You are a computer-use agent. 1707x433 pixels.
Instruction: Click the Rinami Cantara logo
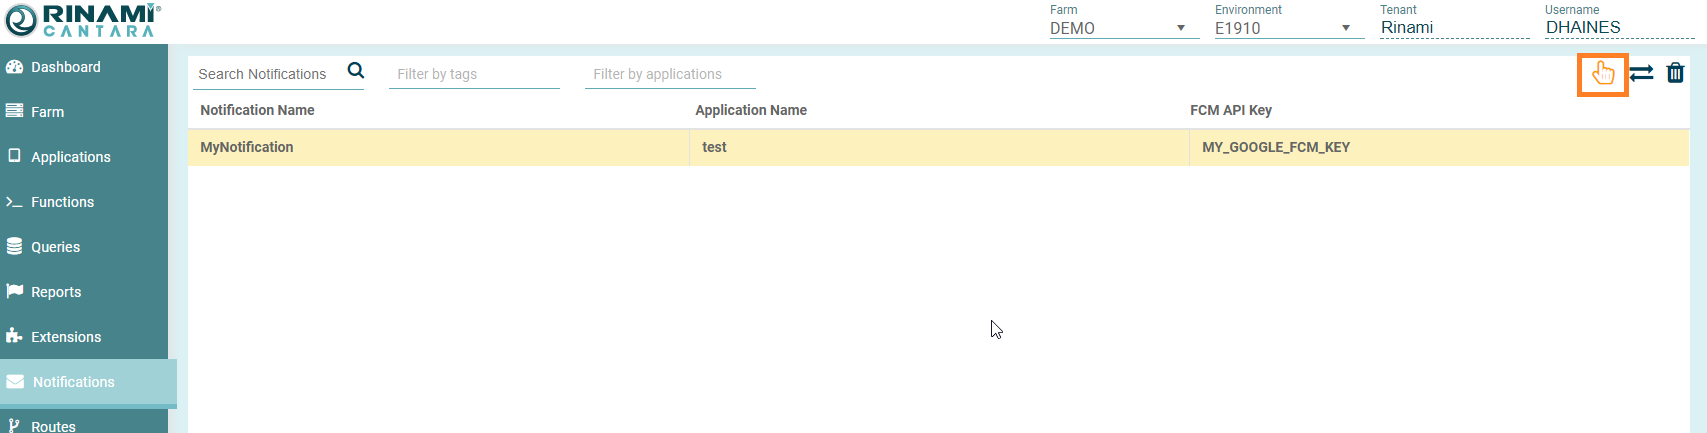click(x=82, y=20)
